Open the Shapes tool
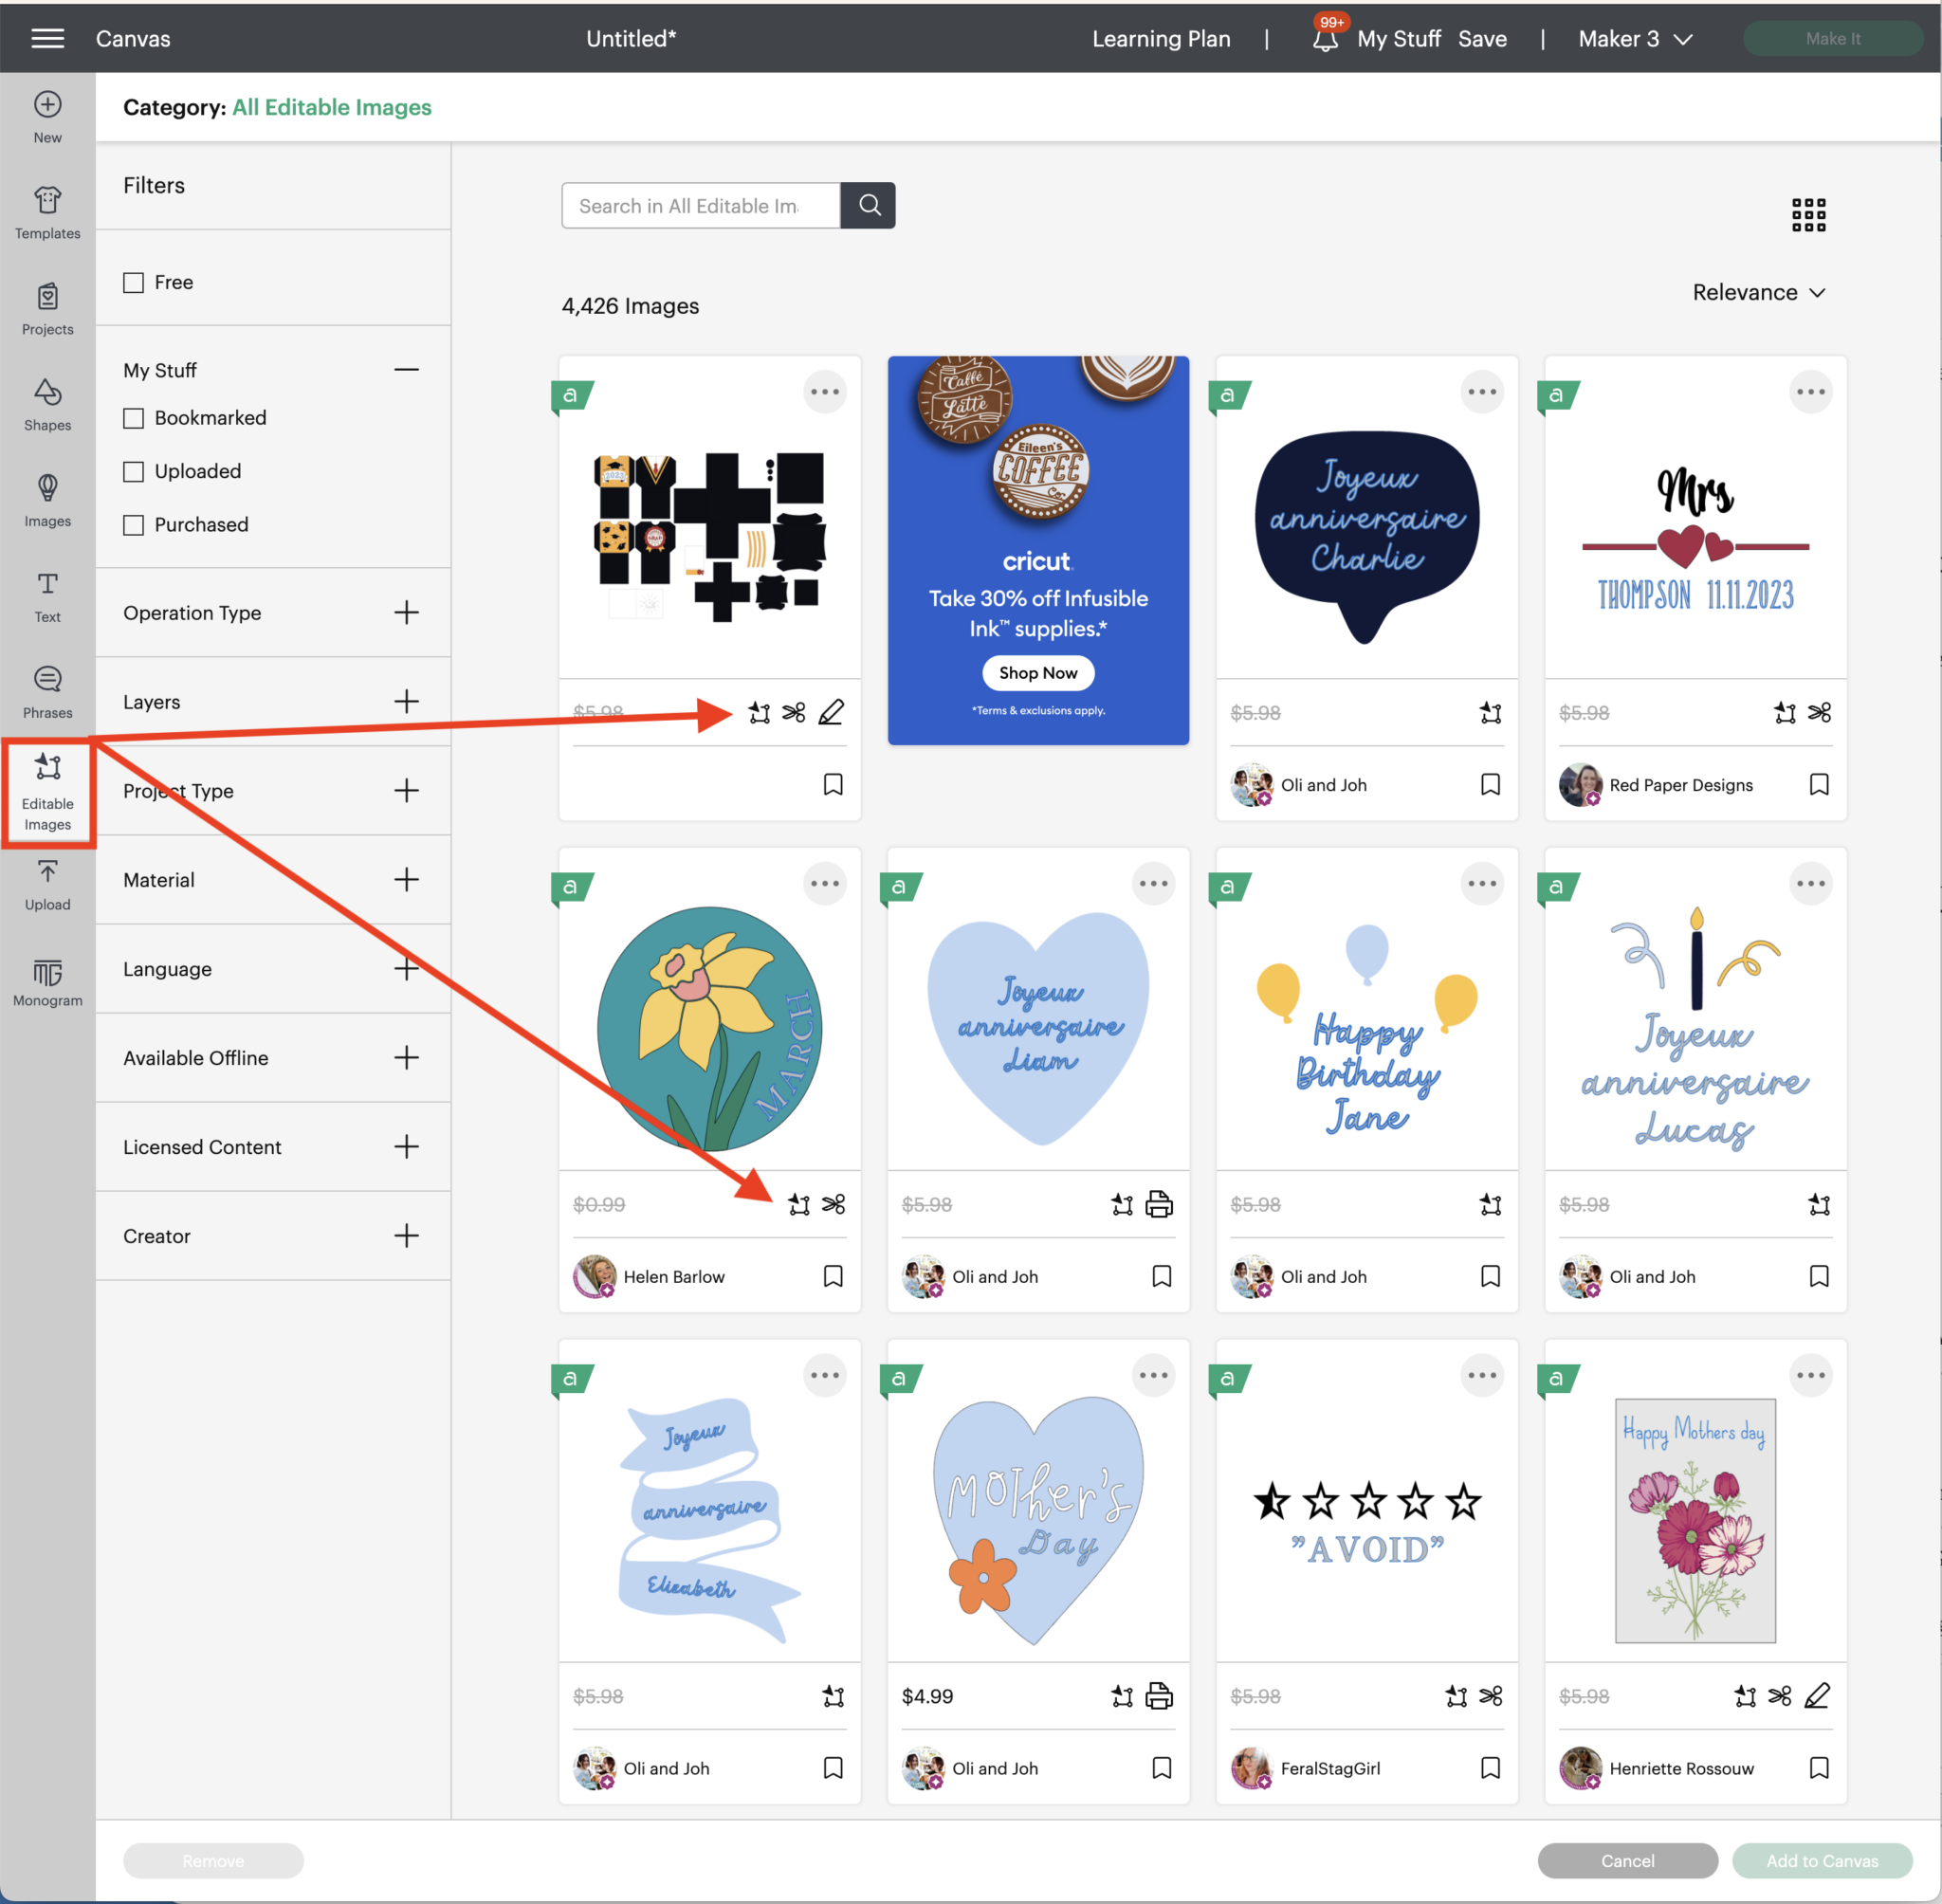 (47, 404)
